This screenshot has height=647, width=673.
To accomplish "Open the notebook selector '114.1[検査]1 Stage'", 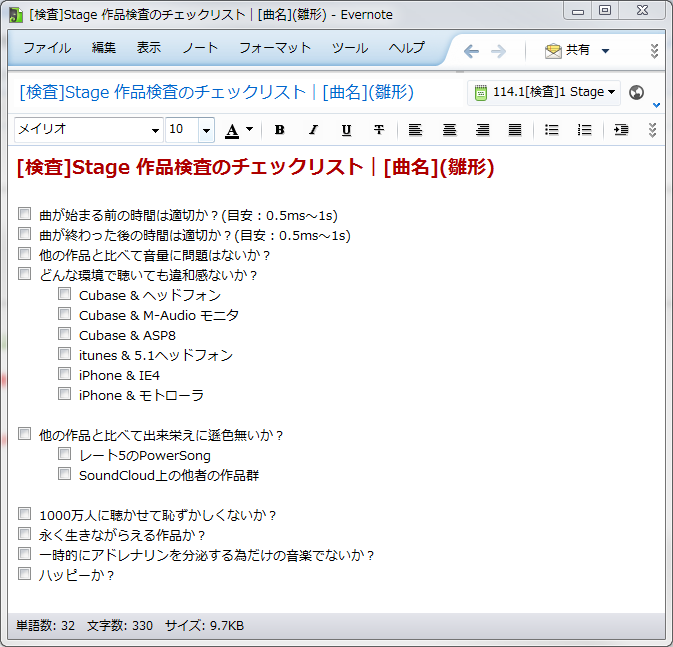I will tap(545, 92).
